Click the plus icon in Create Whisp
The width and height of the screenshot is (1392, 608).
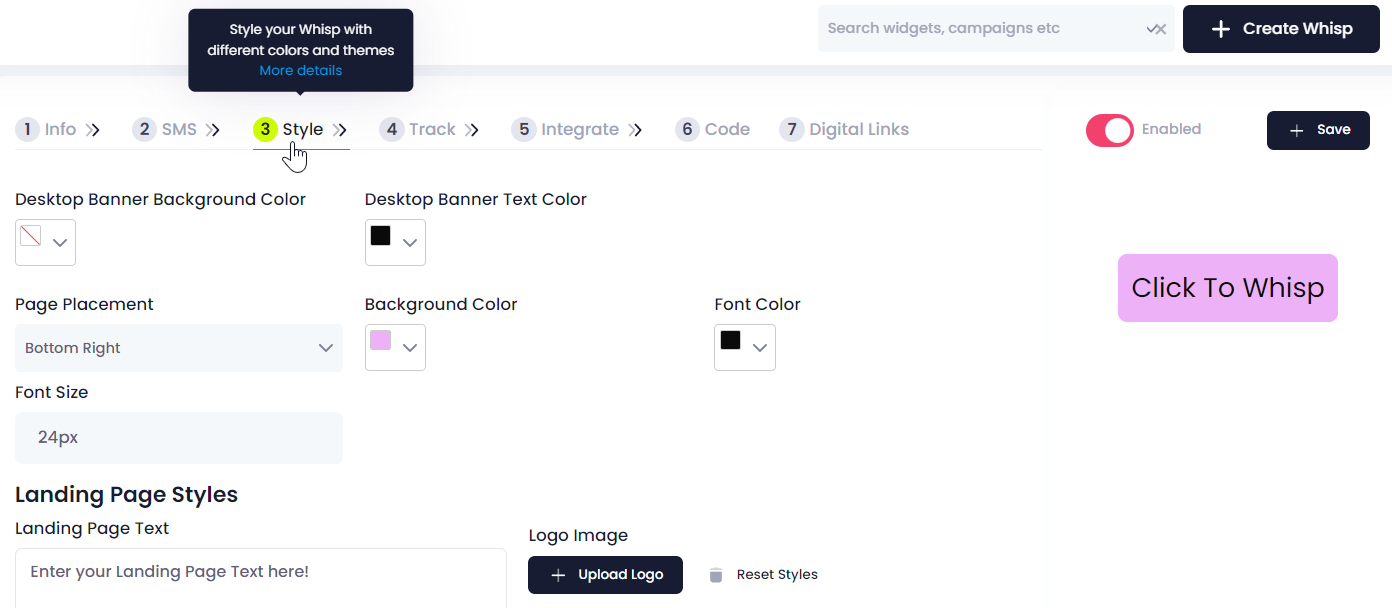point(1220,29)
